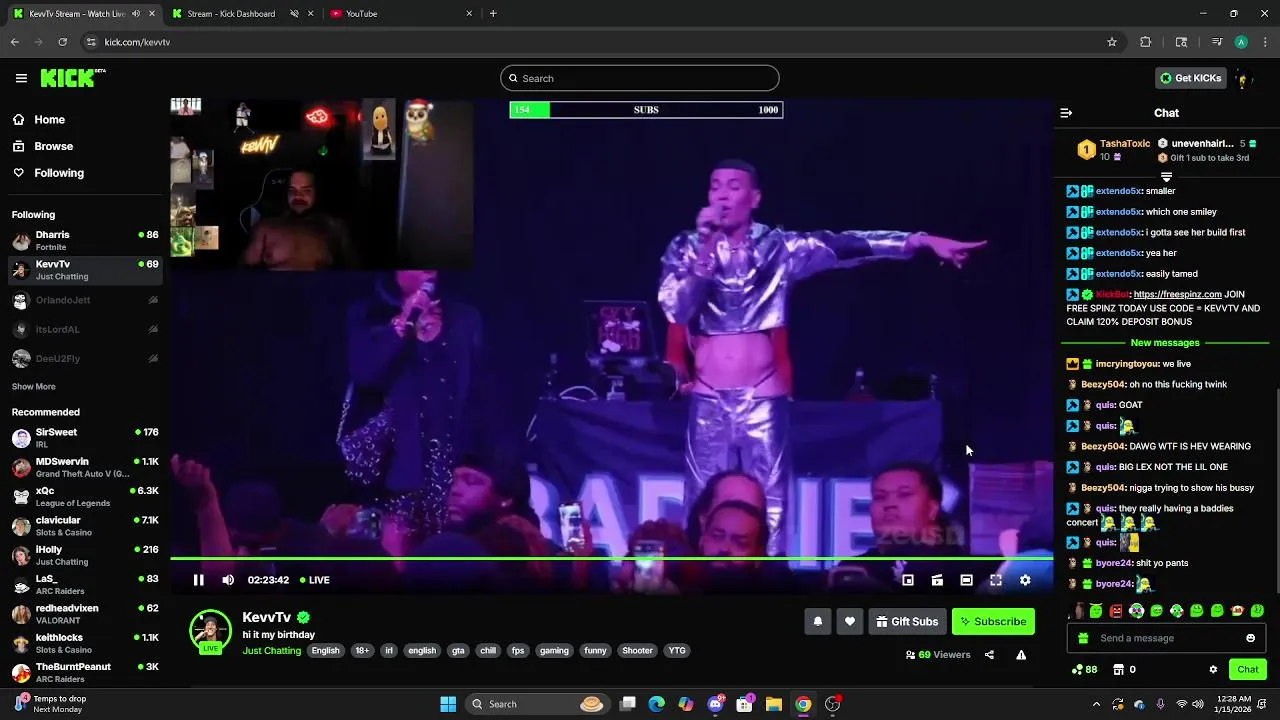Viewport: 1280px width, 720px height.
Task: Click the SUBS goal progress bar
Action: coord(646,110)
